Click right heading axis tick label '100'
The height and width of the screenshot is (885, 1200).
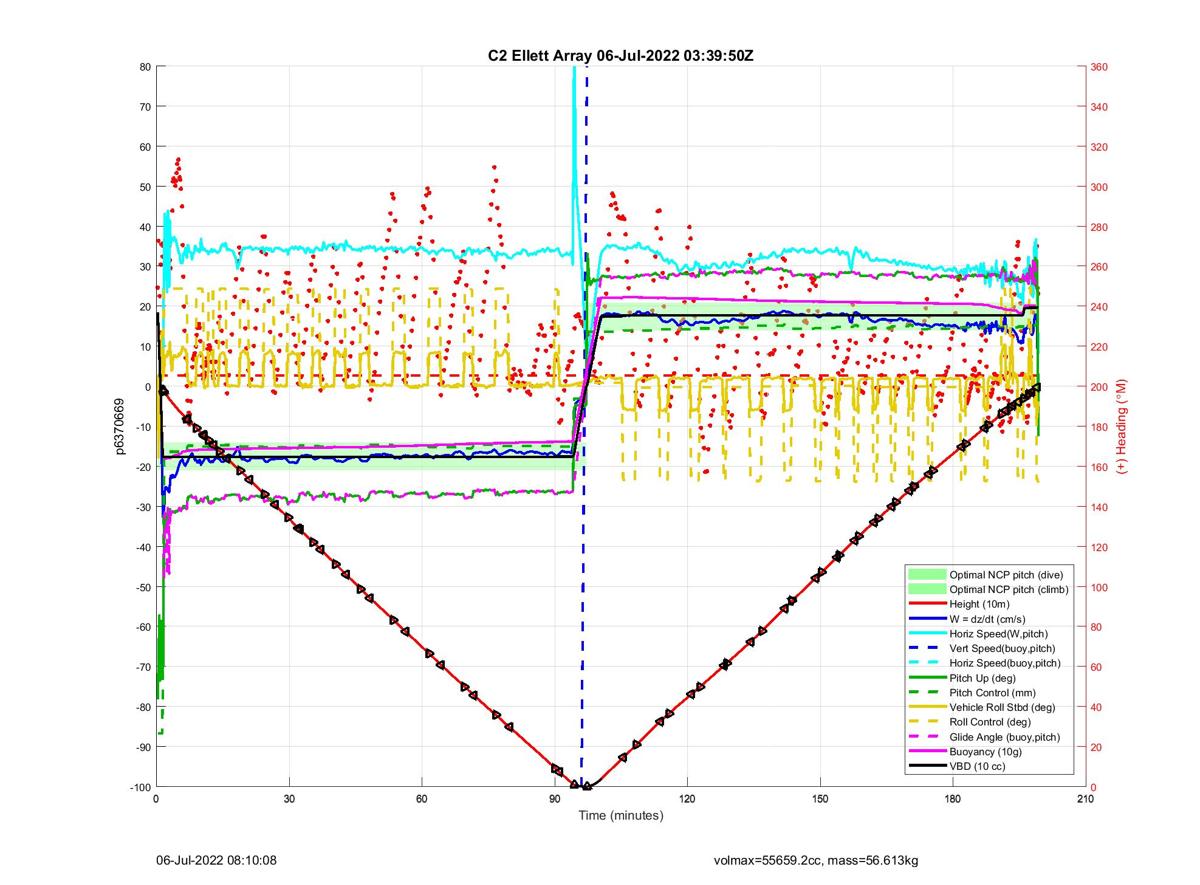pyautogui.click(x=1099, y=587)
